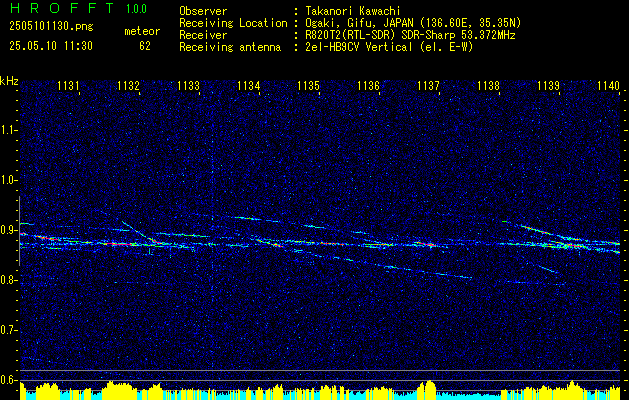Click the 0.9 kHz frequency label
Viewport: 629px width, 400px height.
tap(7, 230)
